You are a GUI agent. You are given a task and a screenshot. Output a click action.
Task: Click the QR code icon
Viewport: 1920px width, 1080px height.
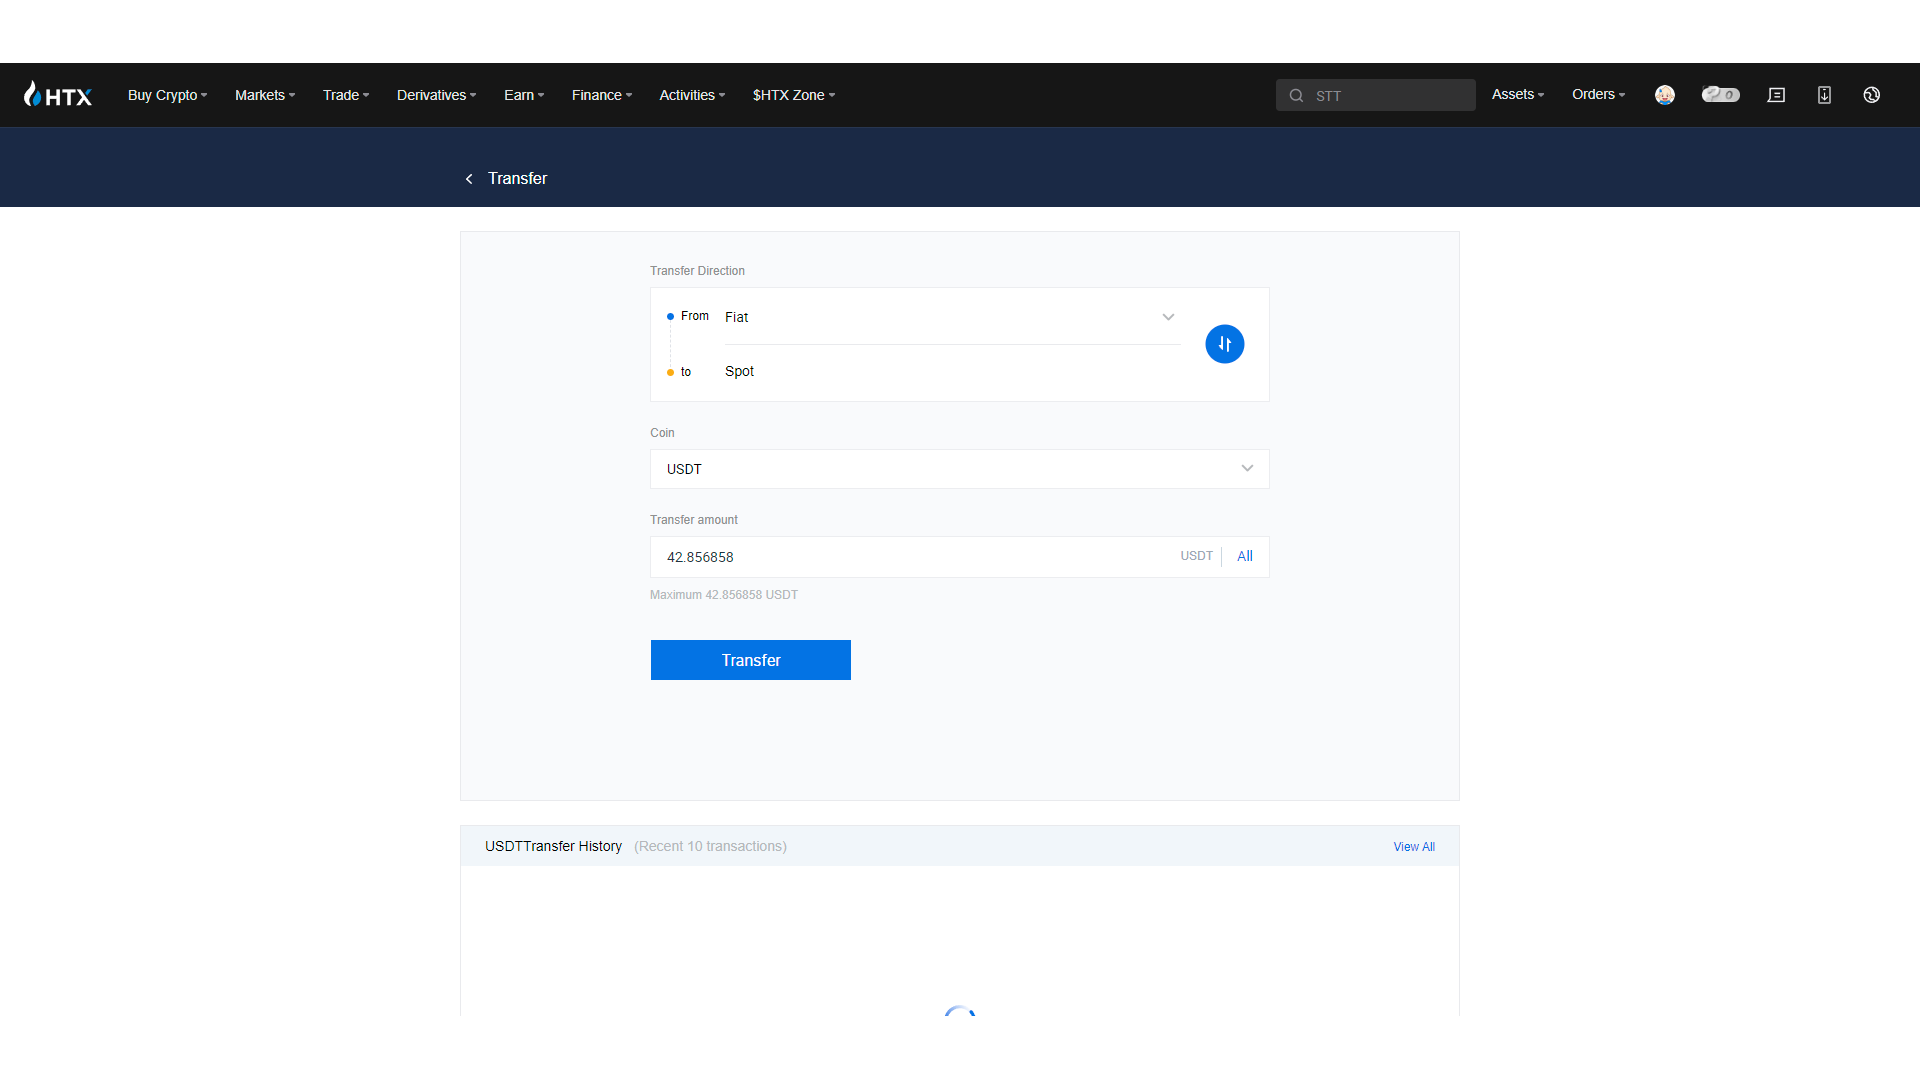click(x=1825, y=94)
